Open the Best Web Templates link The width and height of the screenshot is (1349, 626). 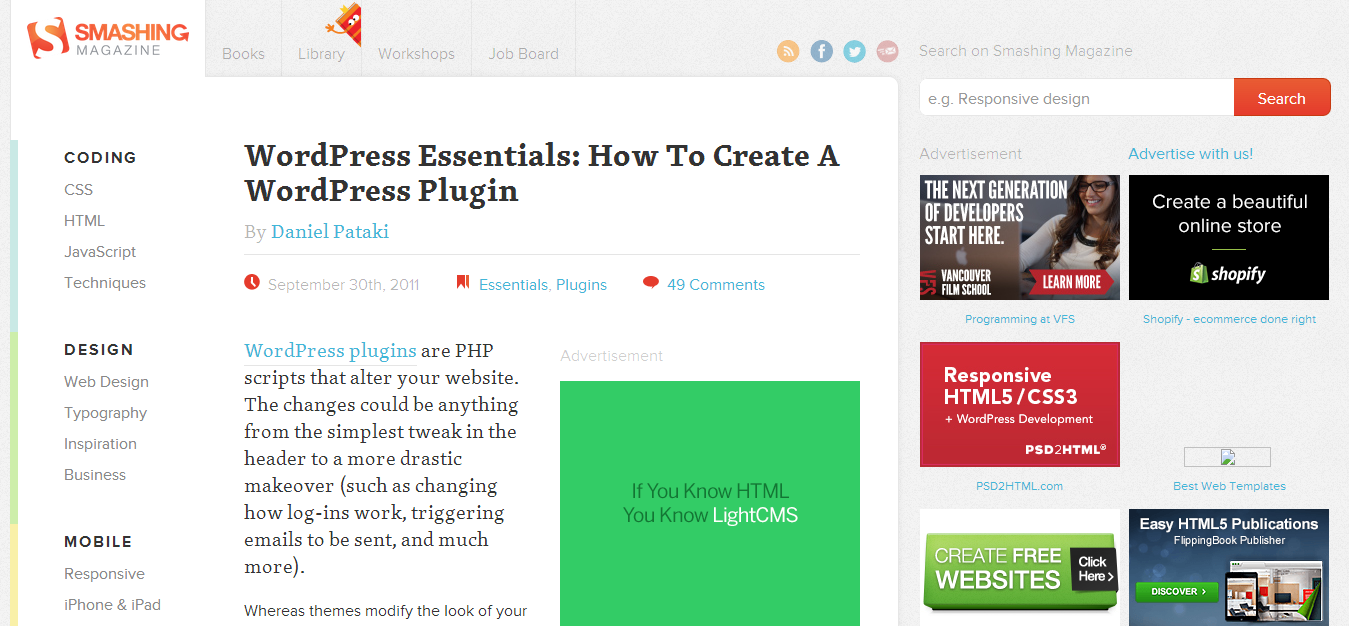pos(1229,486)
